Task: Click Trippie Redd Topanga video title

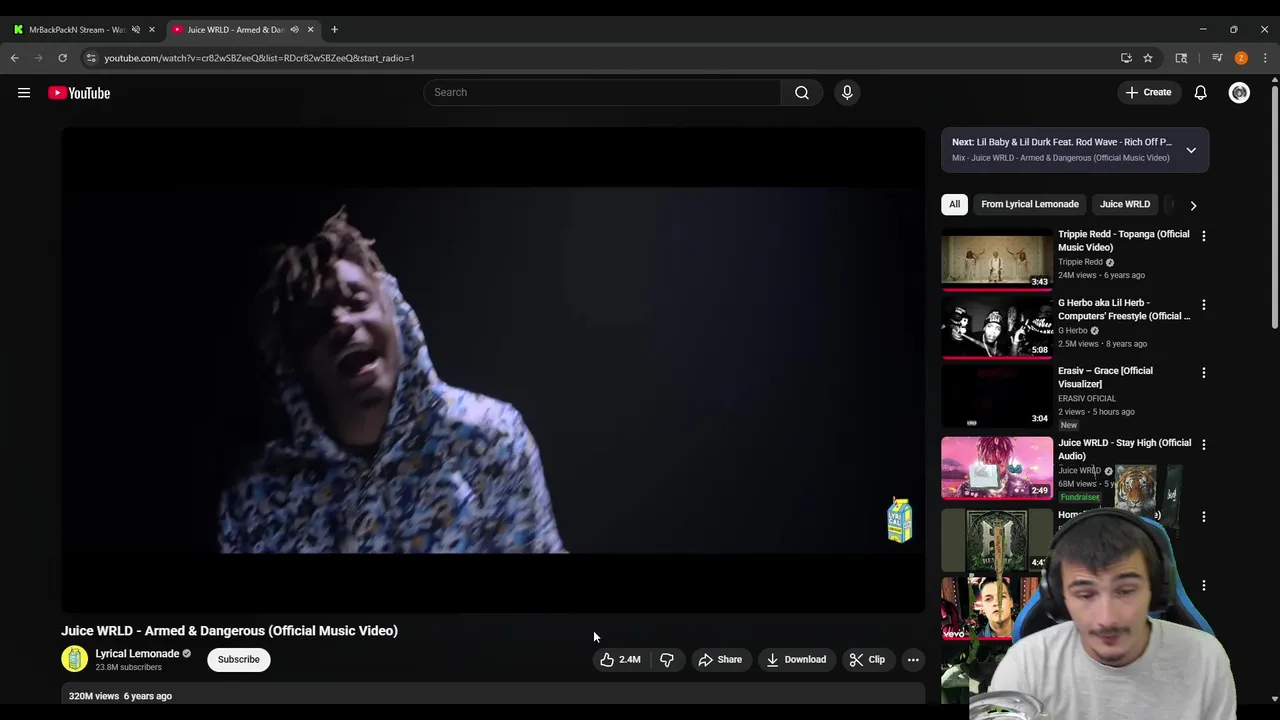Action: 1124,240
